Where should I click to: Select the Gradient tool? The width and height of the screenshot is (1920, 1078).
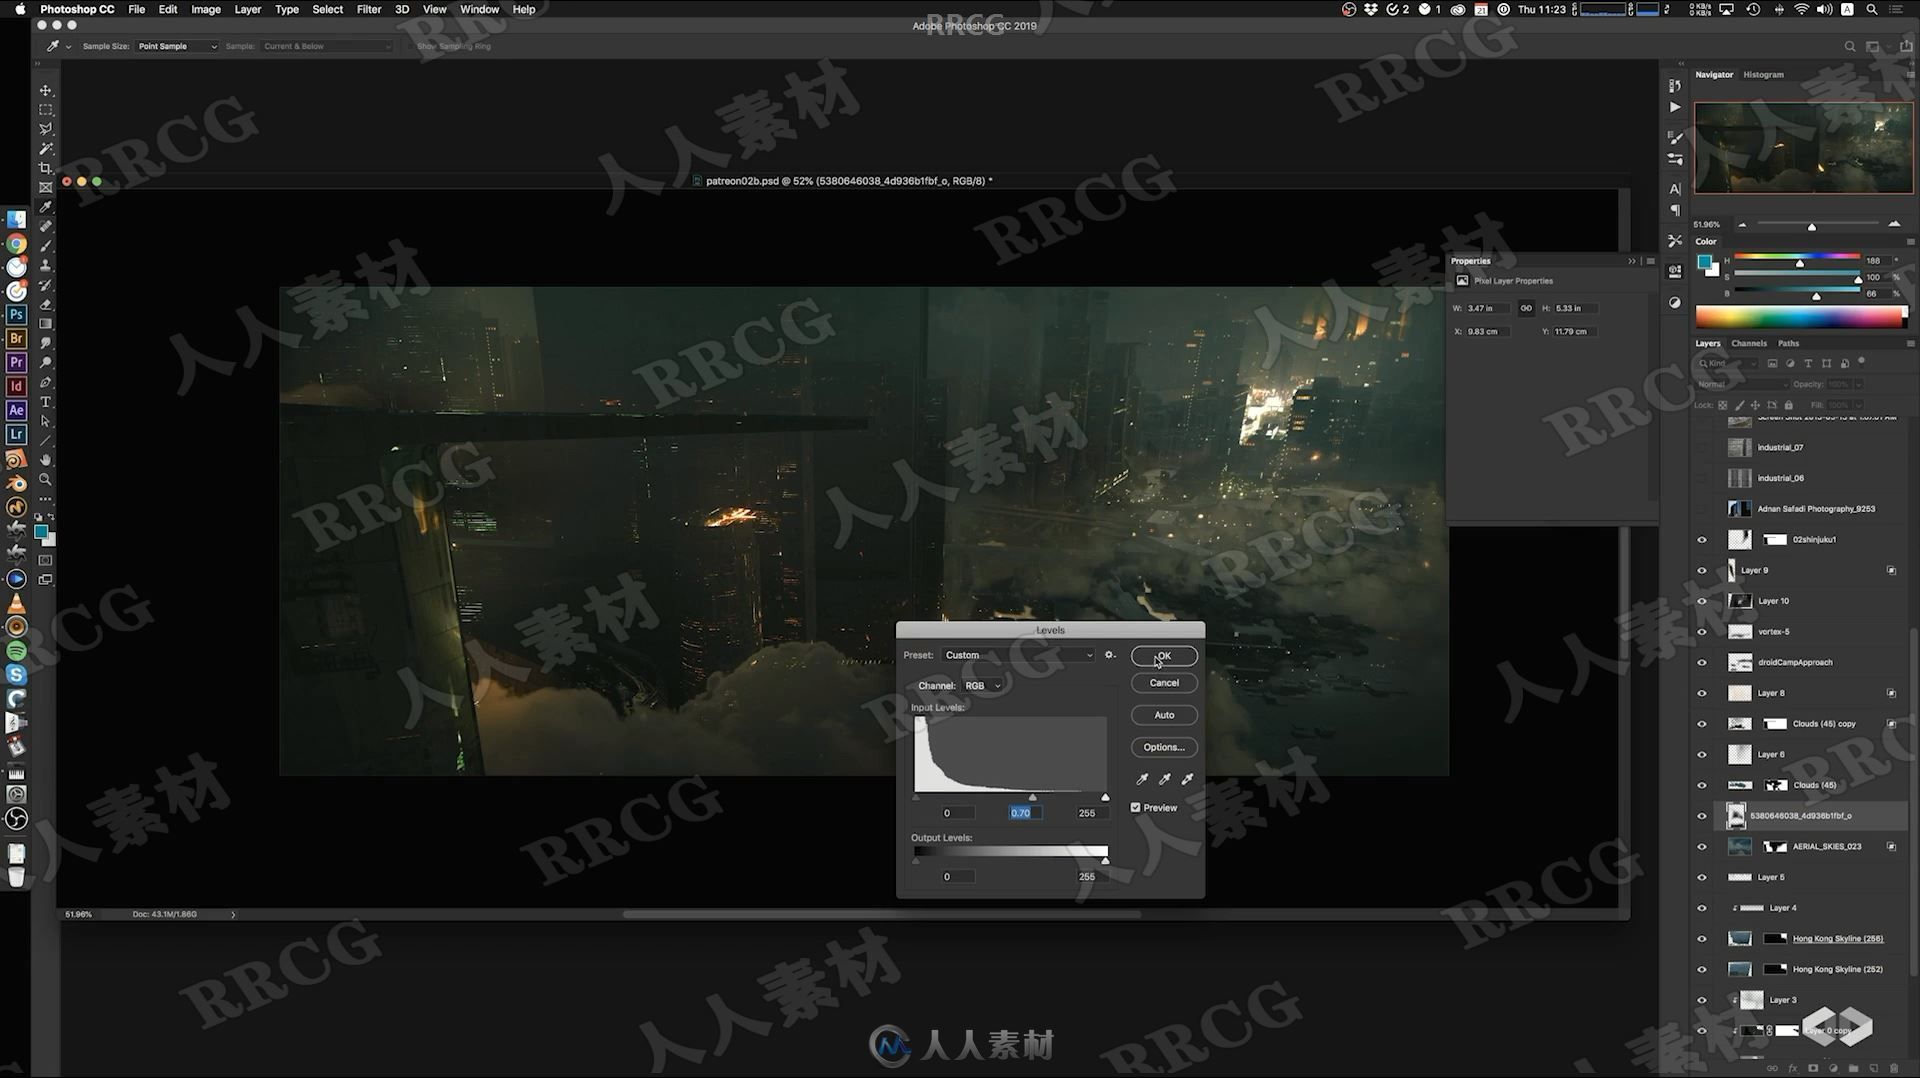pos(45,324)
